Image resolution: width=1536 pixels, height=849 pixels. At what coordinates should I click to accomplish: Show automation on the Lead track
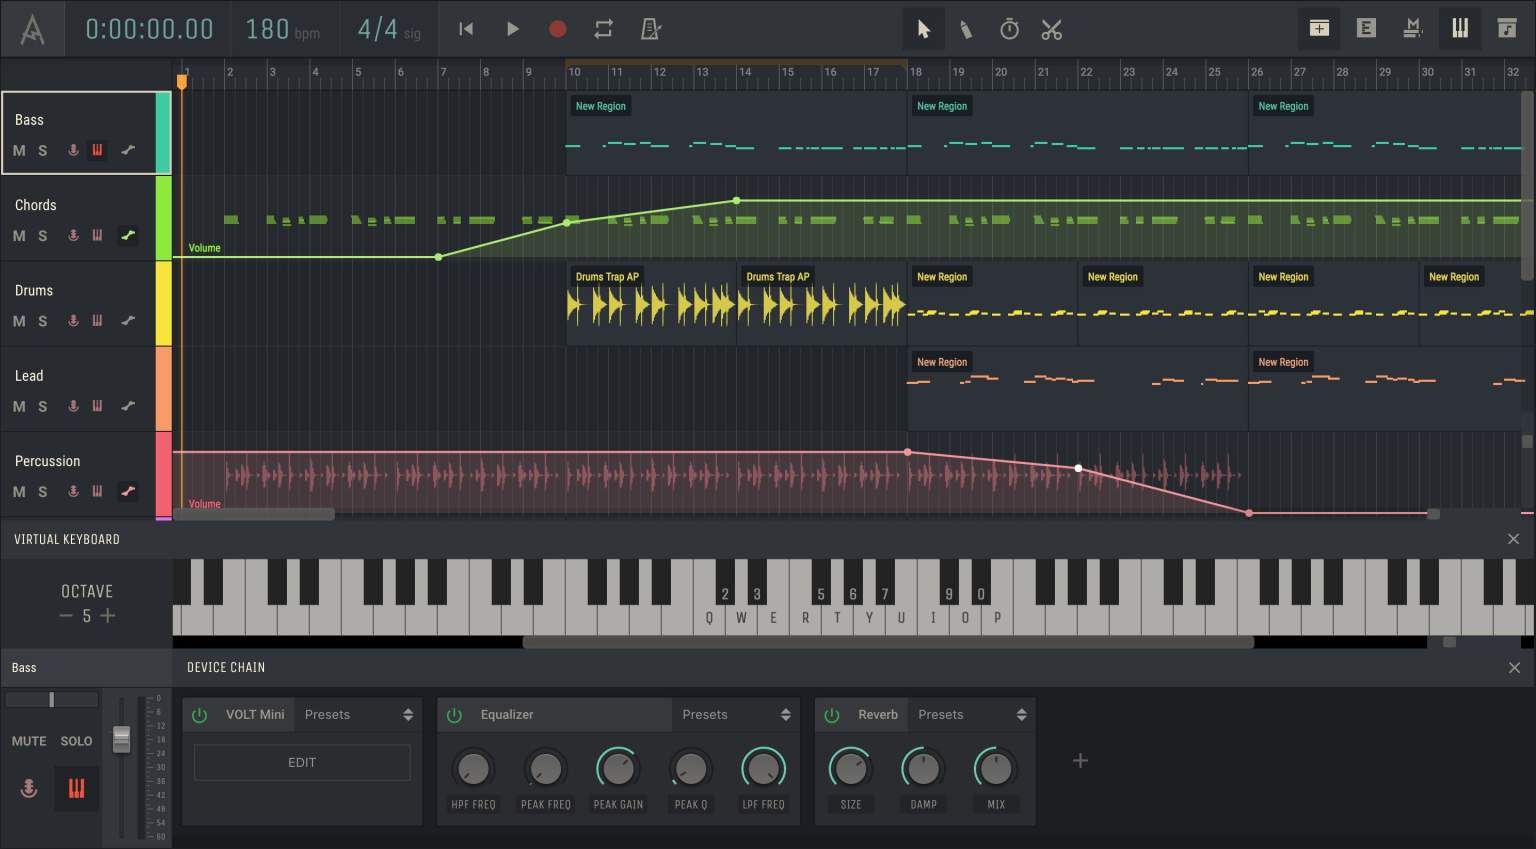coord(127,406)
